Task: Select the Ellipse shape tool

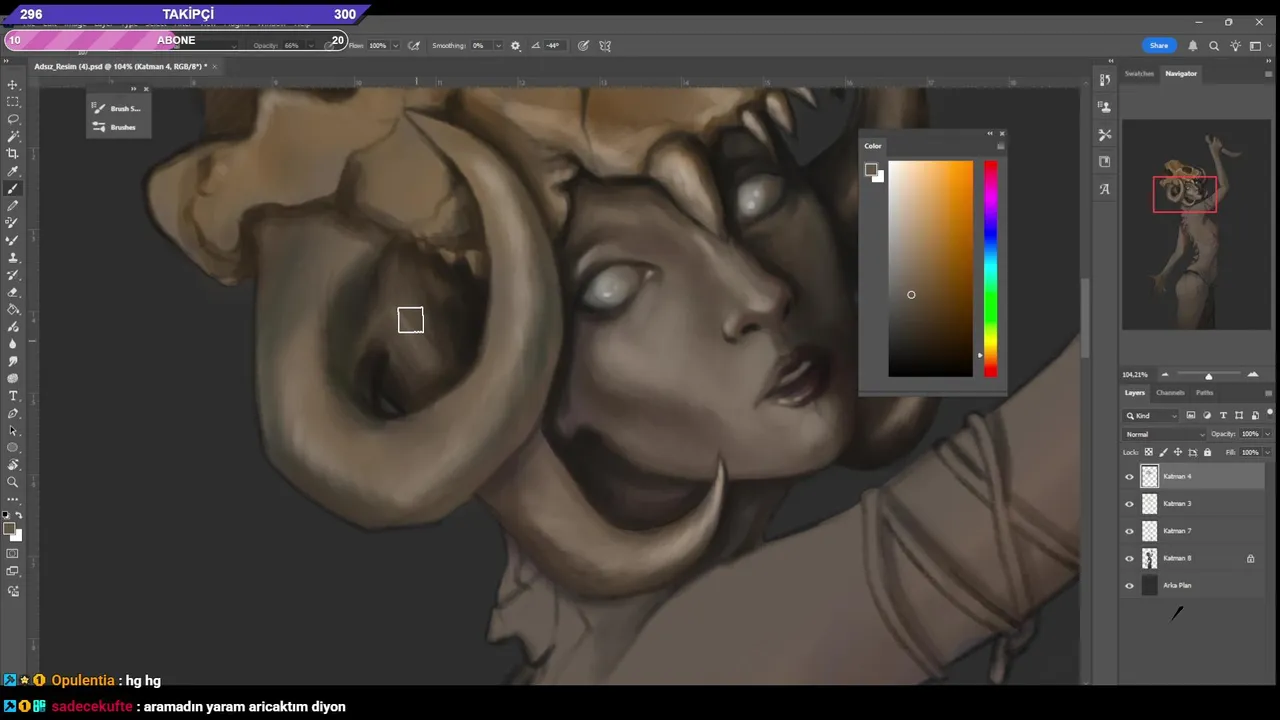Action: [13, 448]
